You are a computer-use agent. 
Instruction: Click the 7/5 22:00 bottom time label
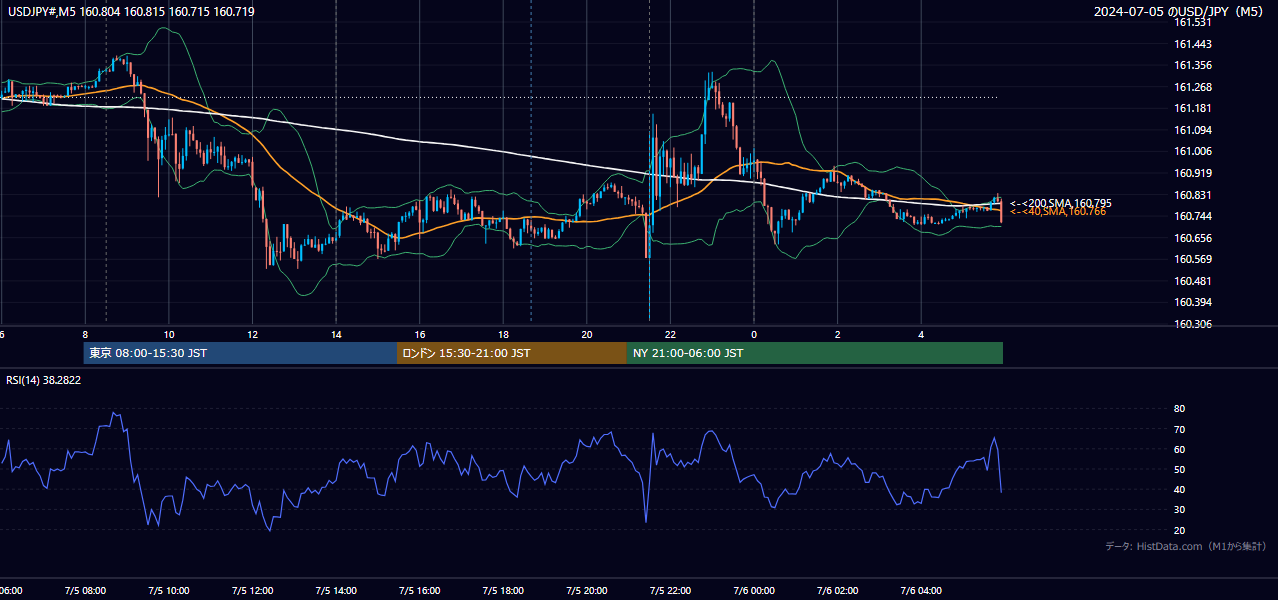pyautogui.click(x=671, y=591)
